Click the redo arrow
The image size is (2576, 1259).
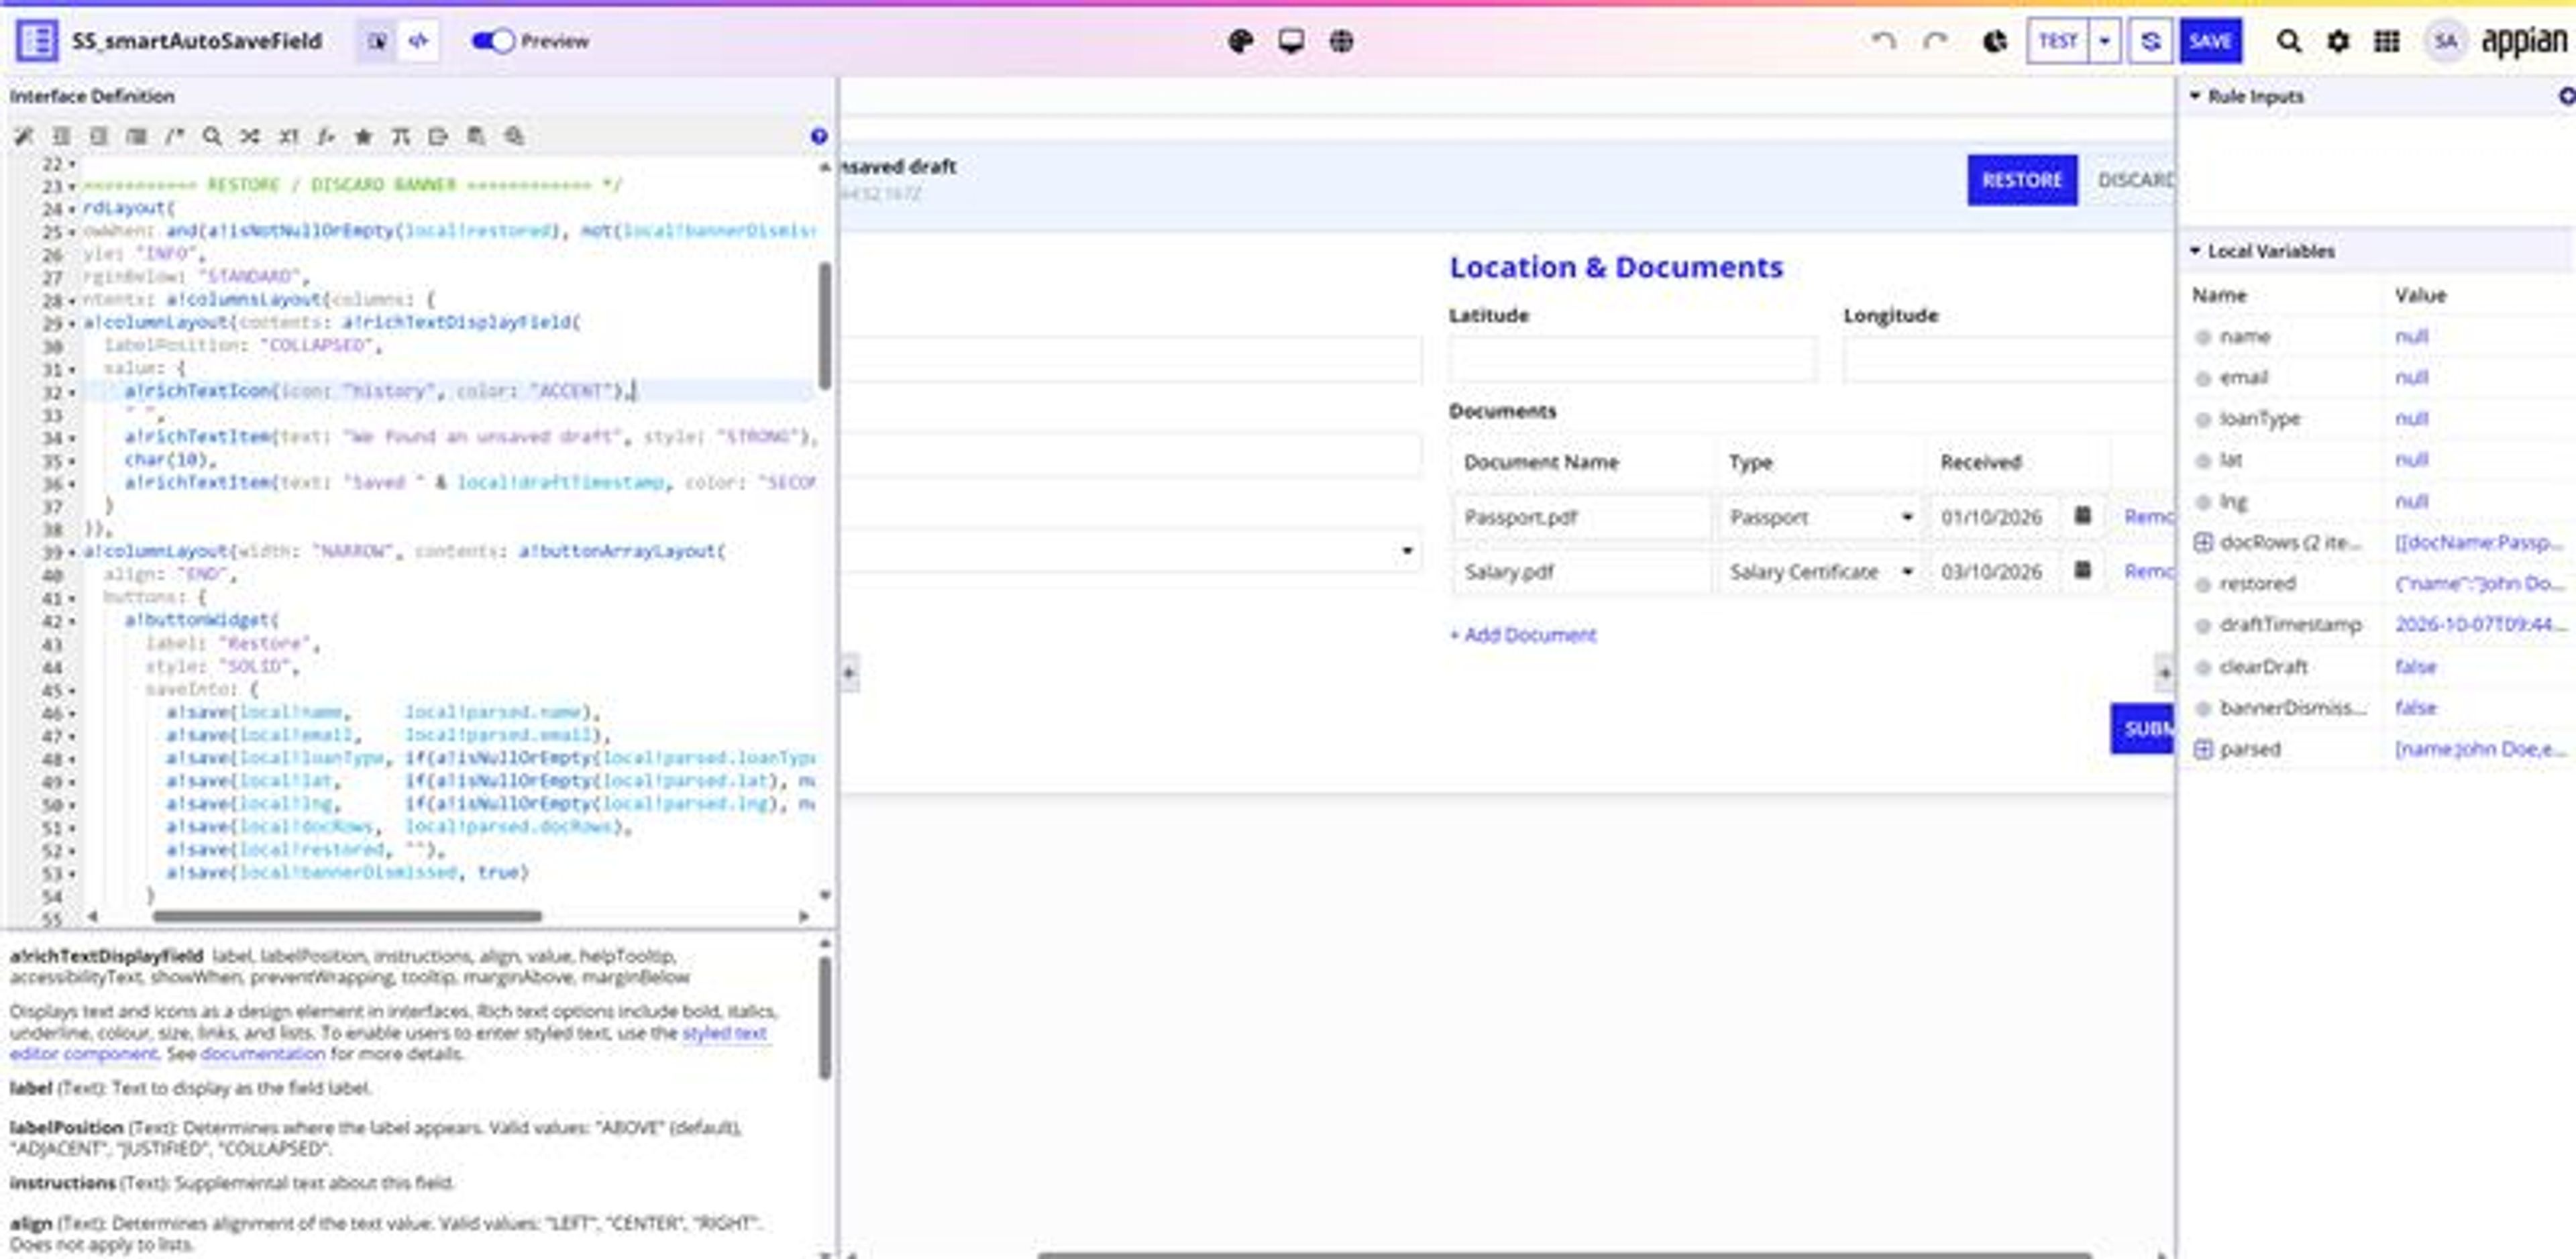(x=1936, y=41)
